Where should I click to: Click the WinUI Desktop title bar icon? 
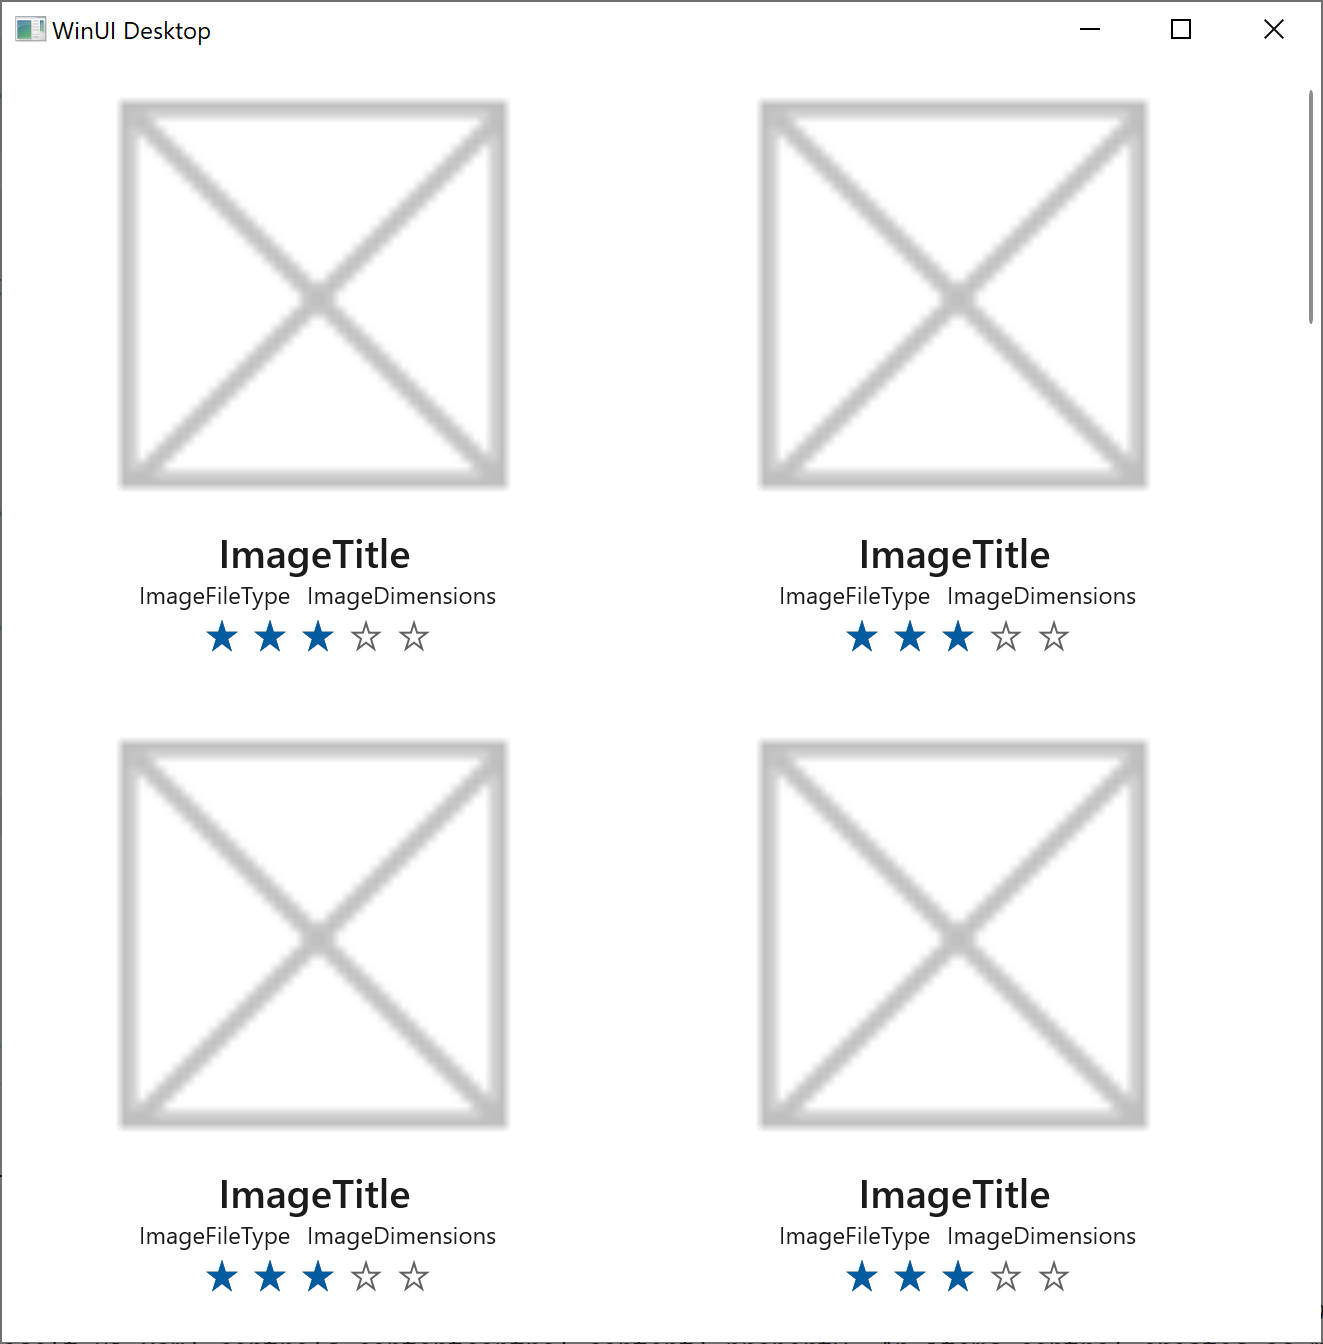(28, 29)
